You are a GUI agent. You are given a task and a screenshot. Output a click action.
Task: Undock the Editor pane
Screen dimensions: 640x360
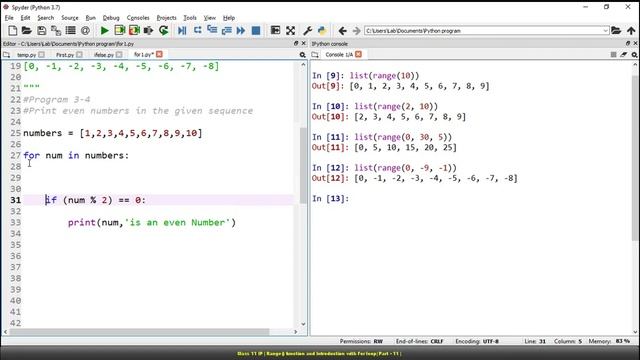296,43
